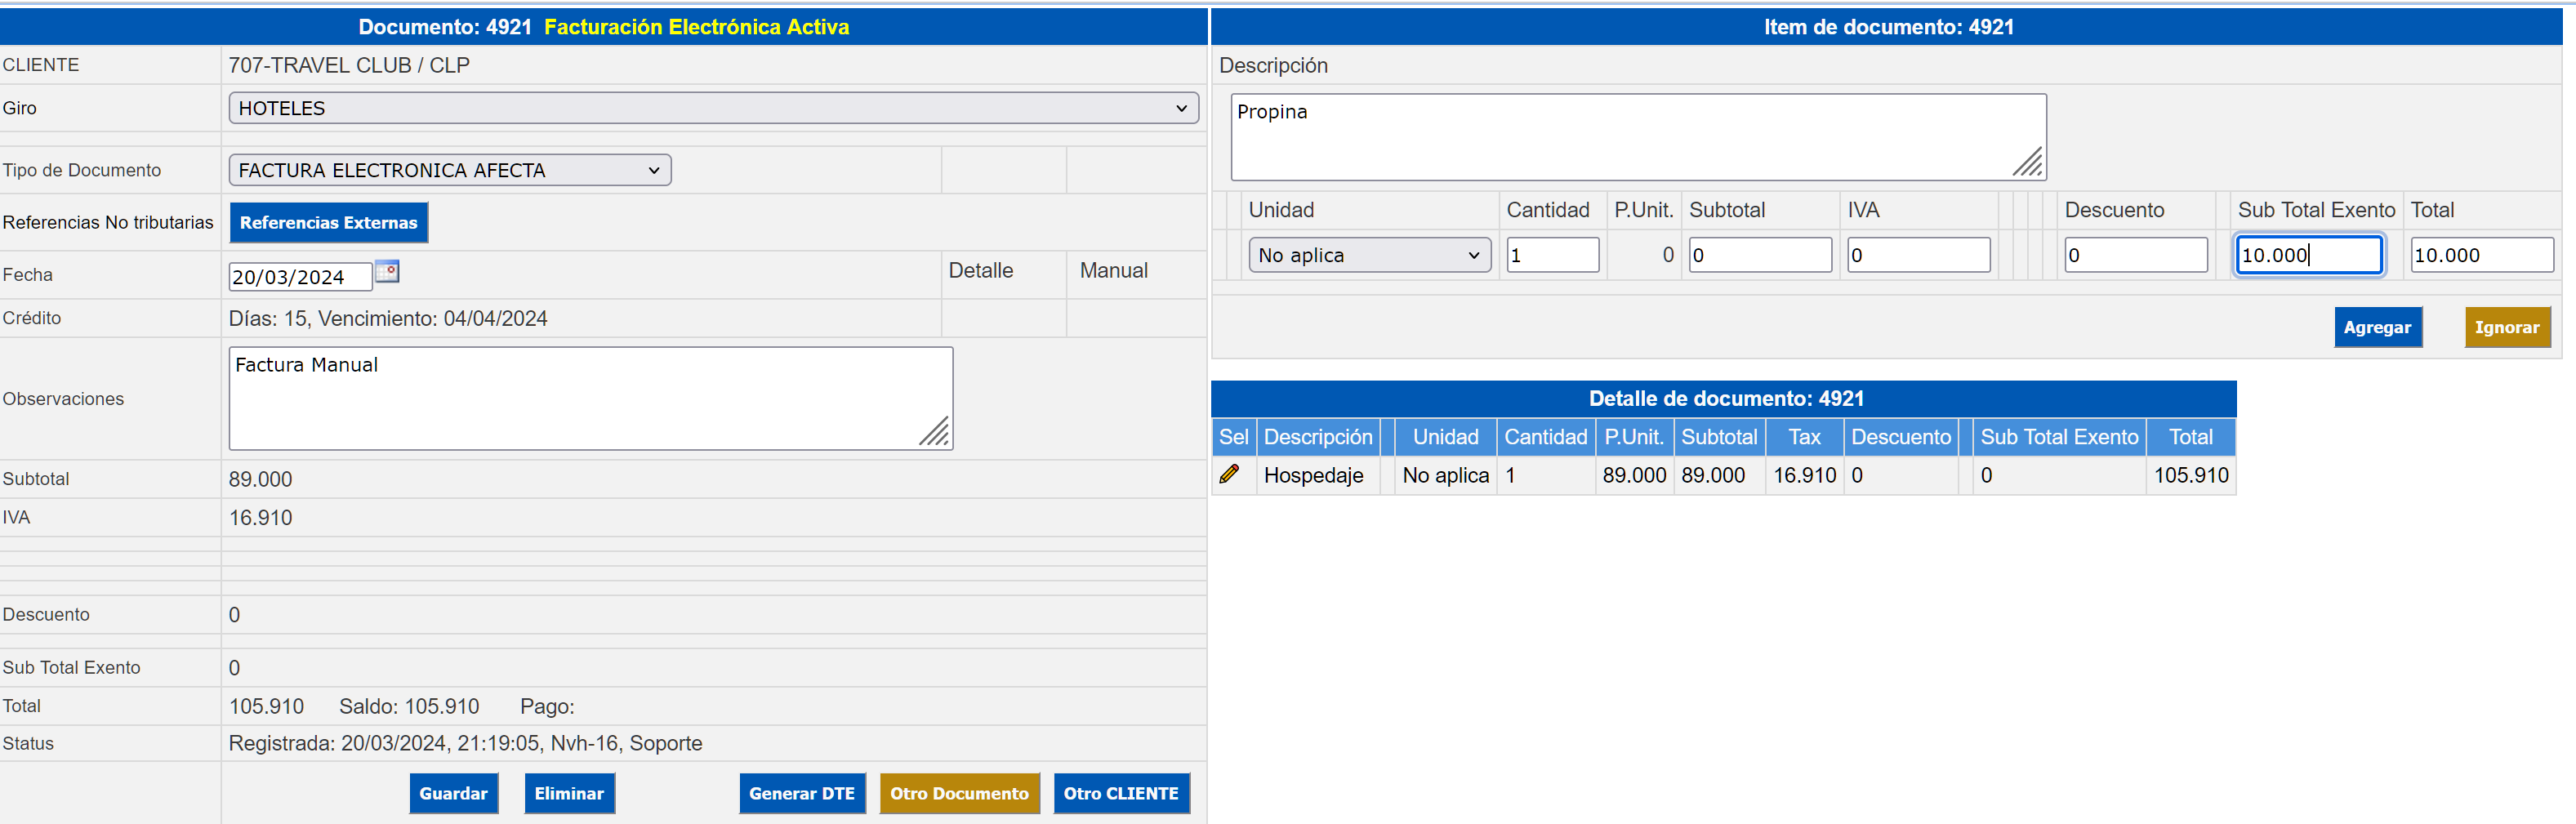Click the Status text Registrada: 20/03/2024

(465, 743)
